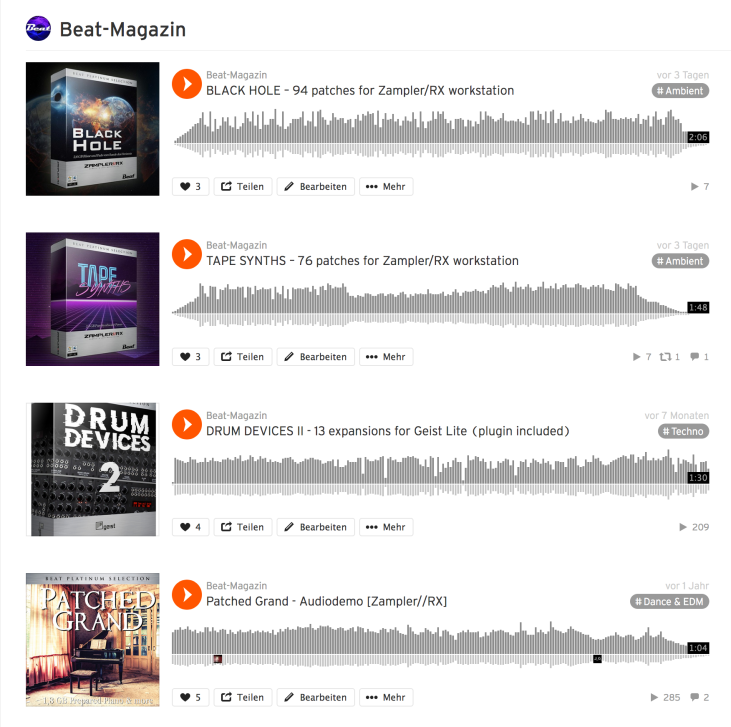Open Mehr menu for BLACK HOLE
This screenshot has height=727, width=731.
(x=386, y=187)
